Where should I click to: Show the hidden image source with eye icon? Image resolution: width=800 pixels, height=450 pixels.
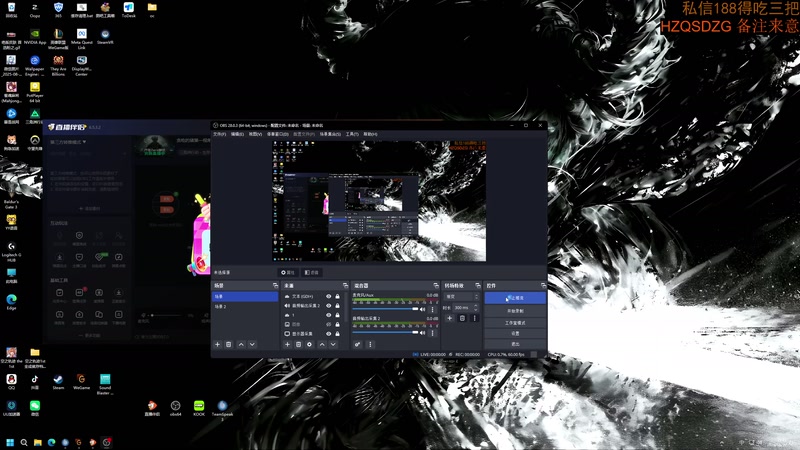point(329,324)
